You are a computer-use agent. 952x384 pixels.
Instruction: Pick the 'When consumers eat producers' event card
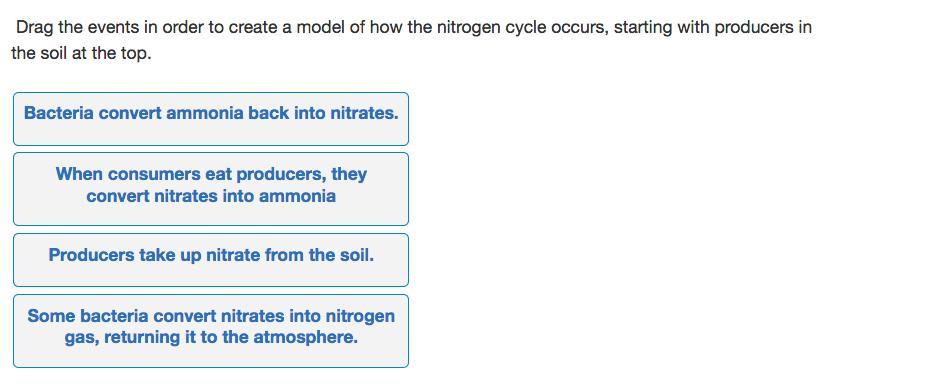(x=211, y=189)
